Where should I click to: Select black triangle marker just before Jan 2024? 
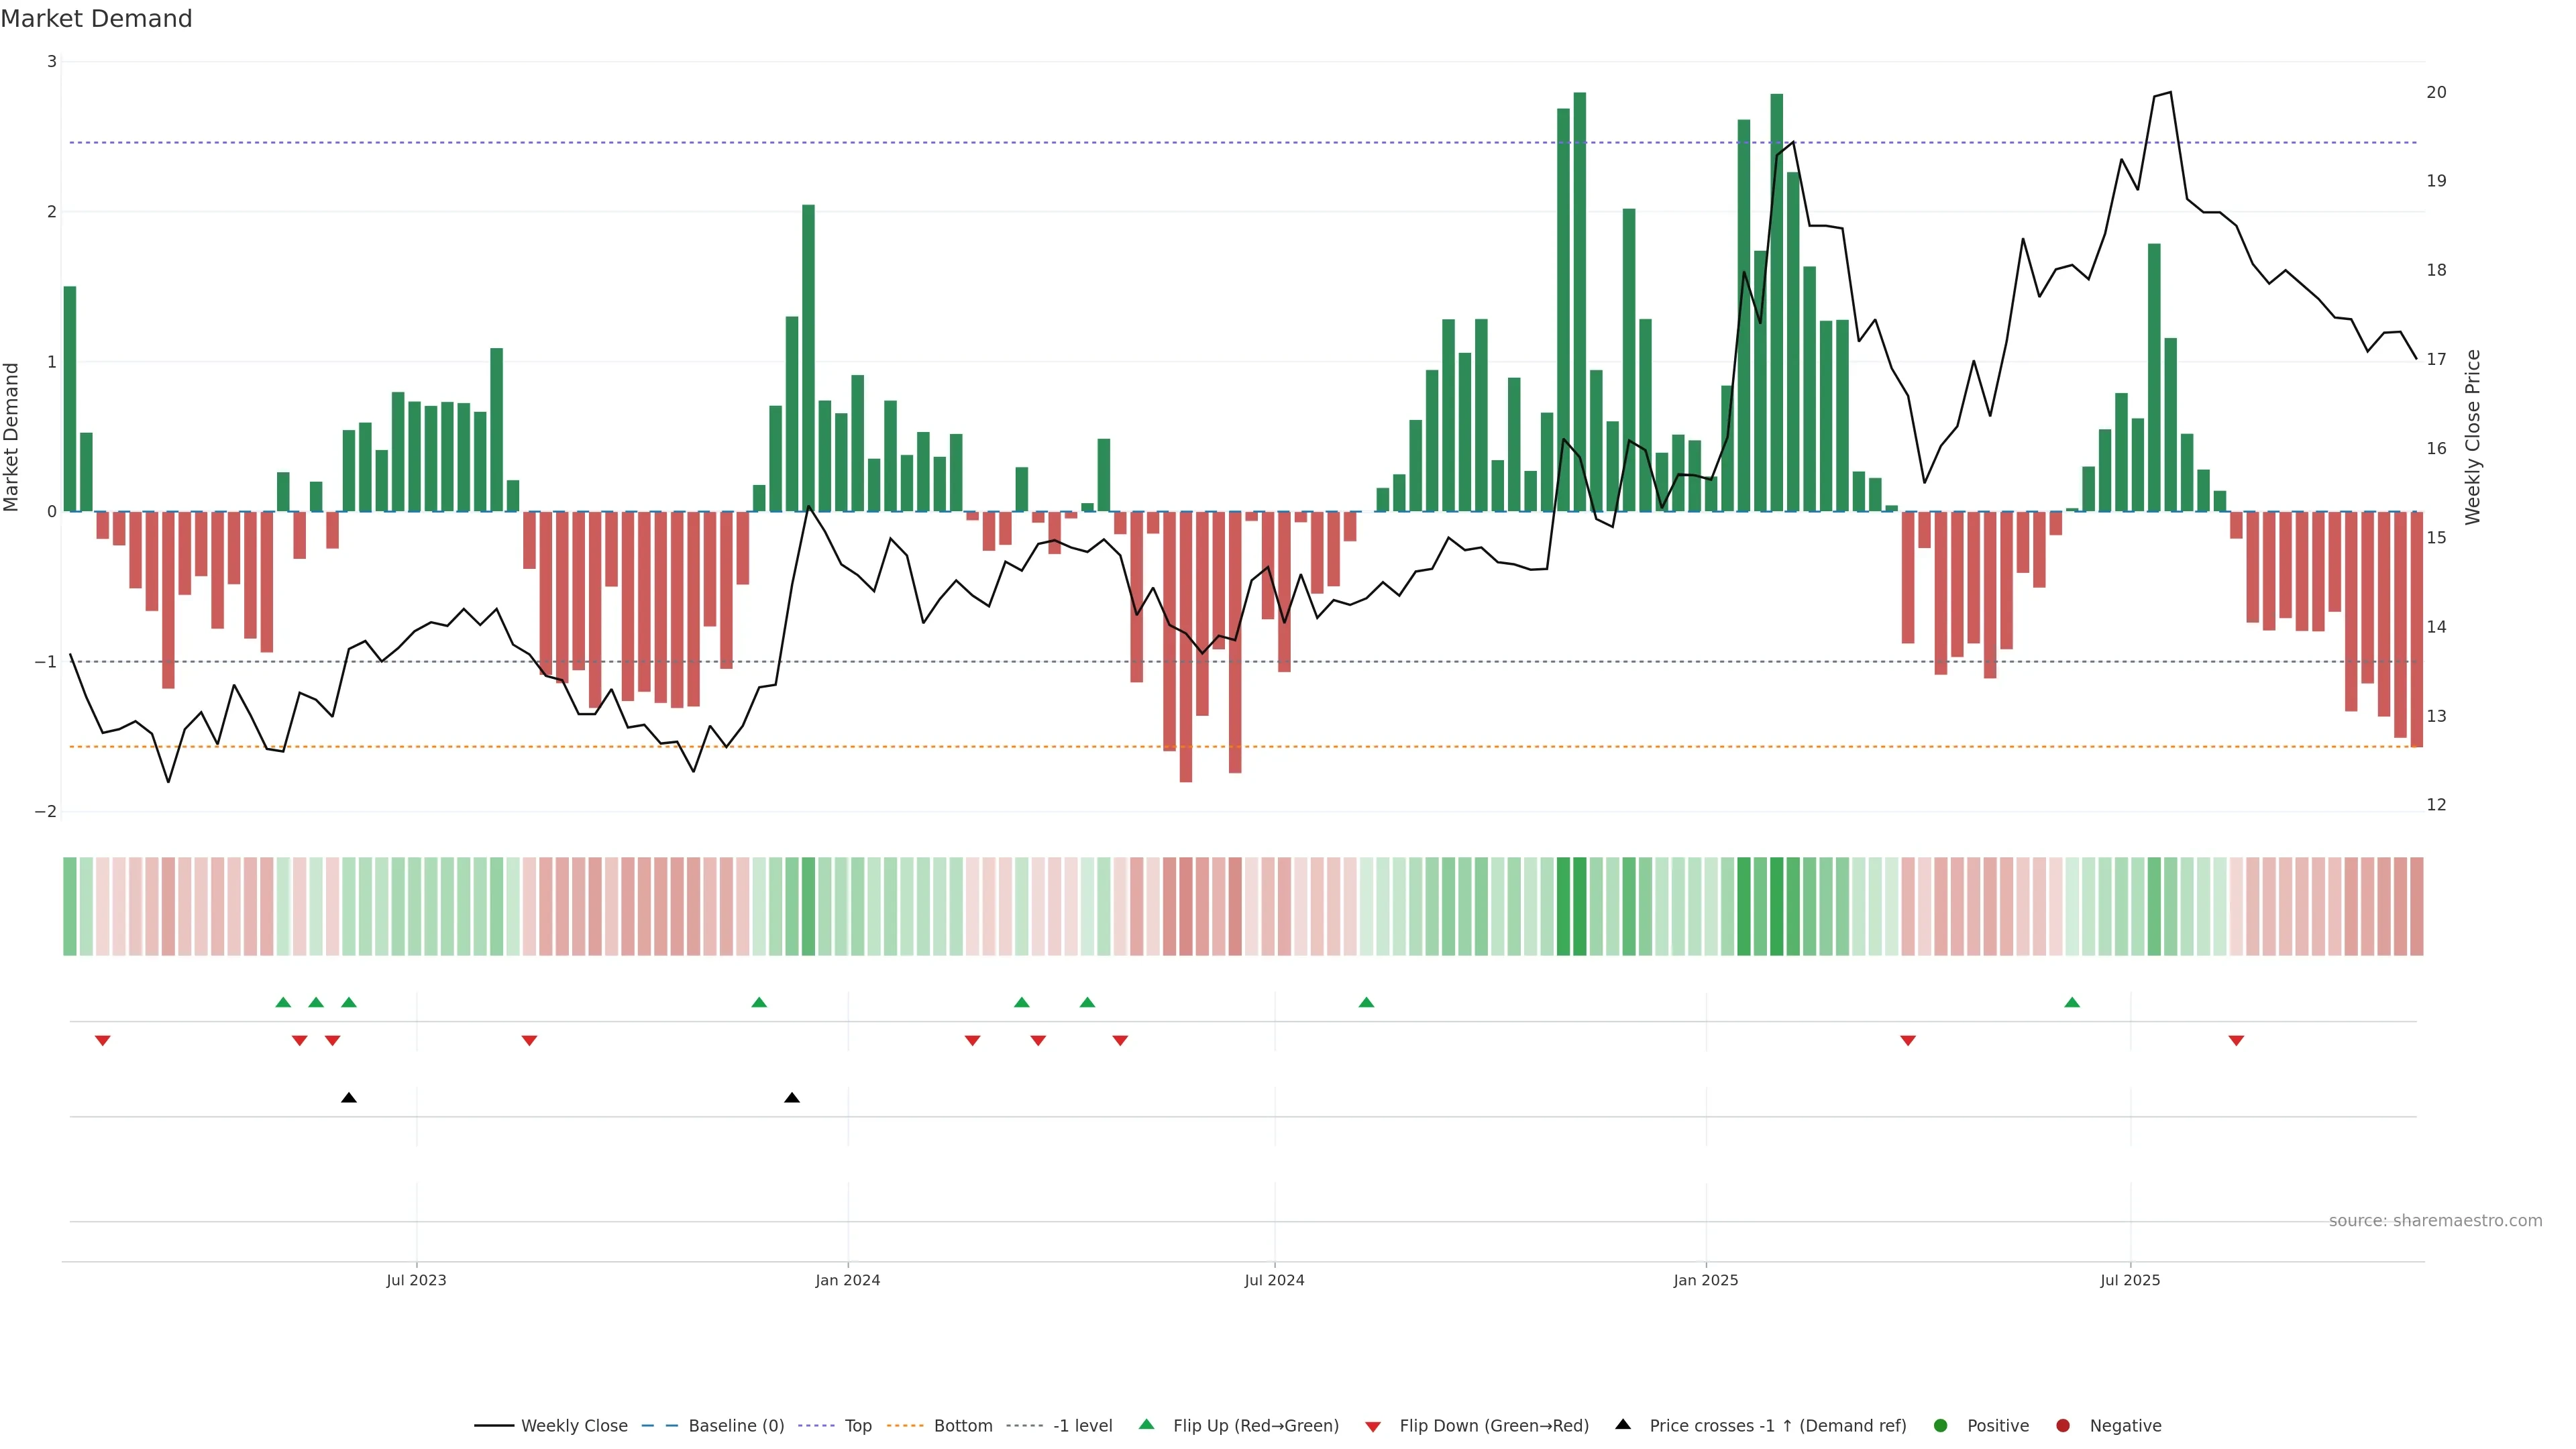tap(792, 1098)
